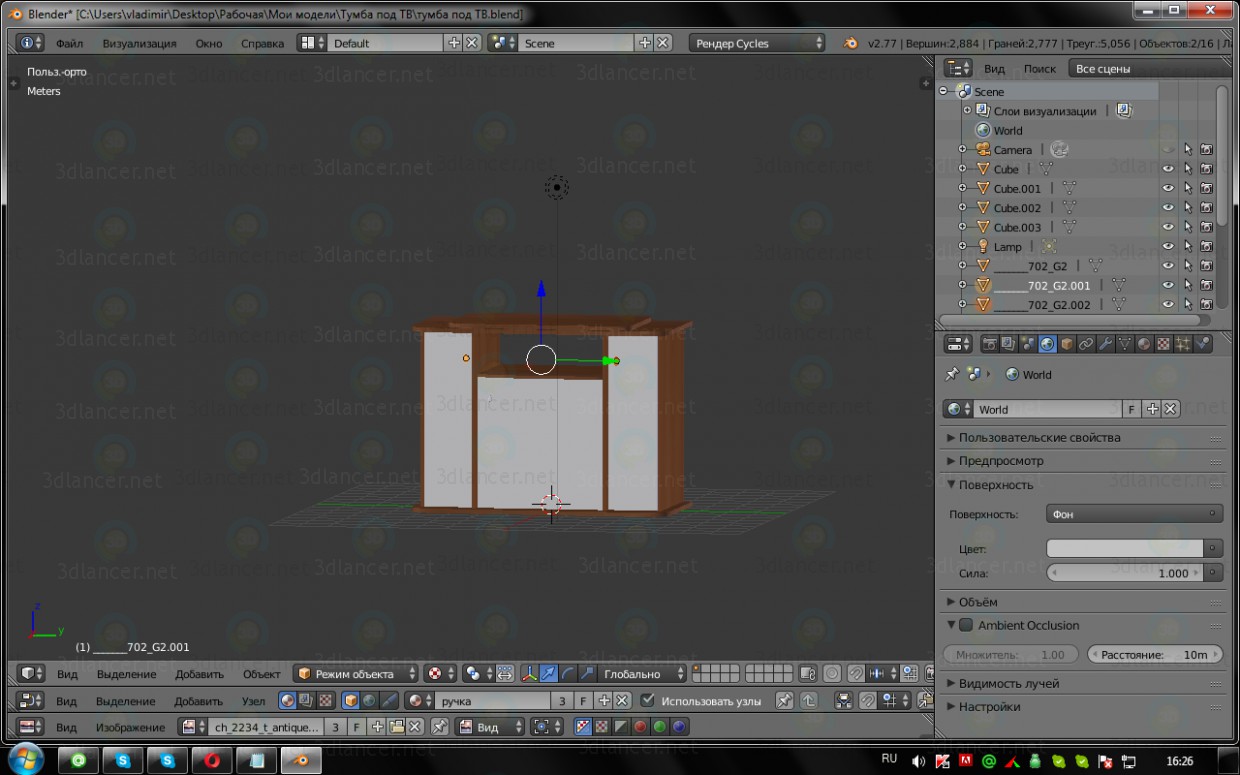Screen dimensions: 1240x775
Task: Toggle visibility of Cube object
Action: [1167, 169]
